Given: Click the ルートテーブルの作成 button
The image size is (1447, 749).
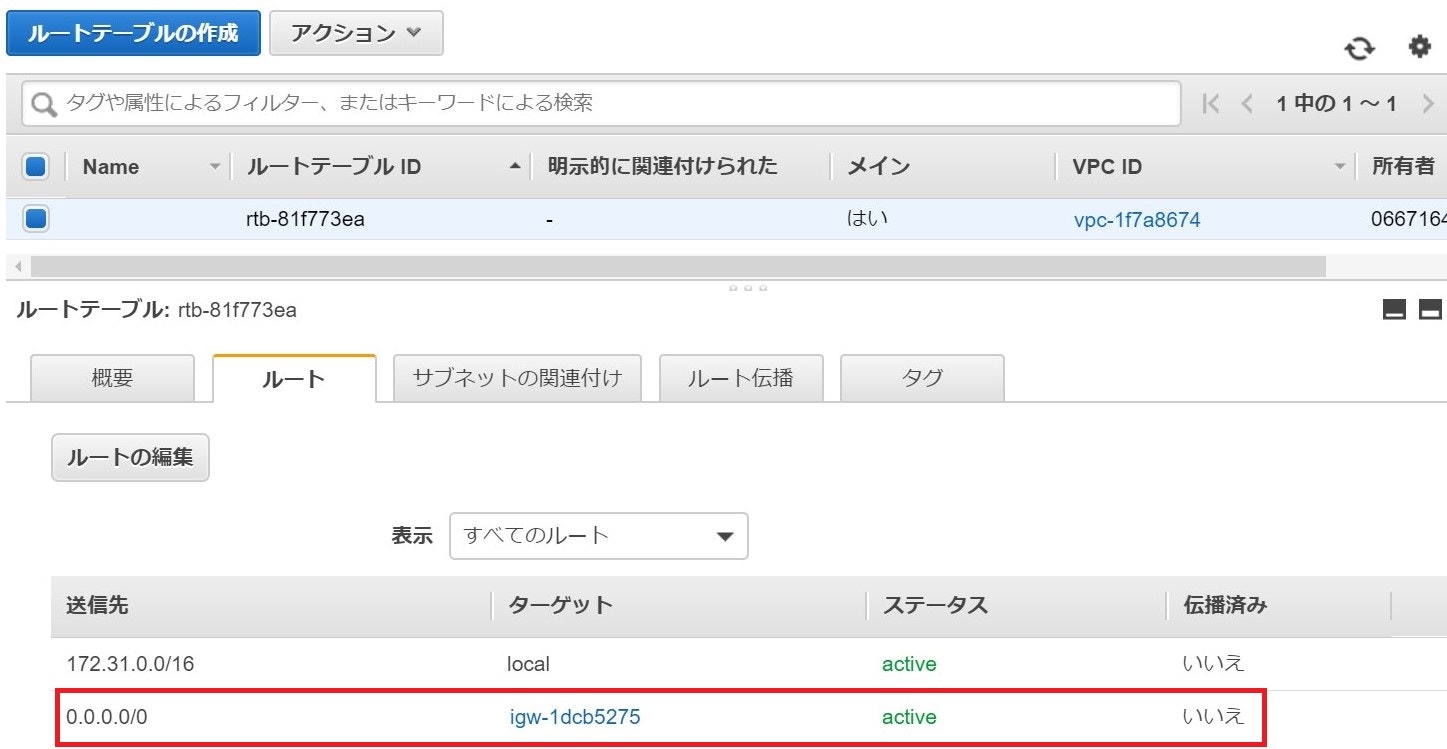Looking at the screenshot, I should tap(133, 33).
